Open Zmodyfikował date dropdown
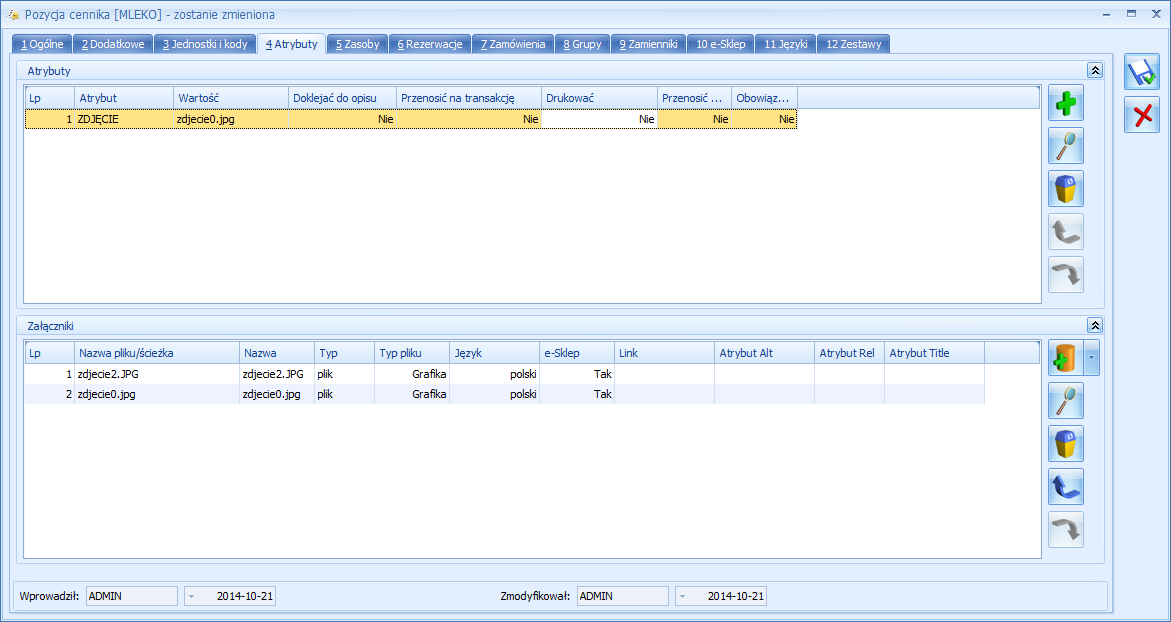Screen dimensions: 1171x622 (683, 596)
